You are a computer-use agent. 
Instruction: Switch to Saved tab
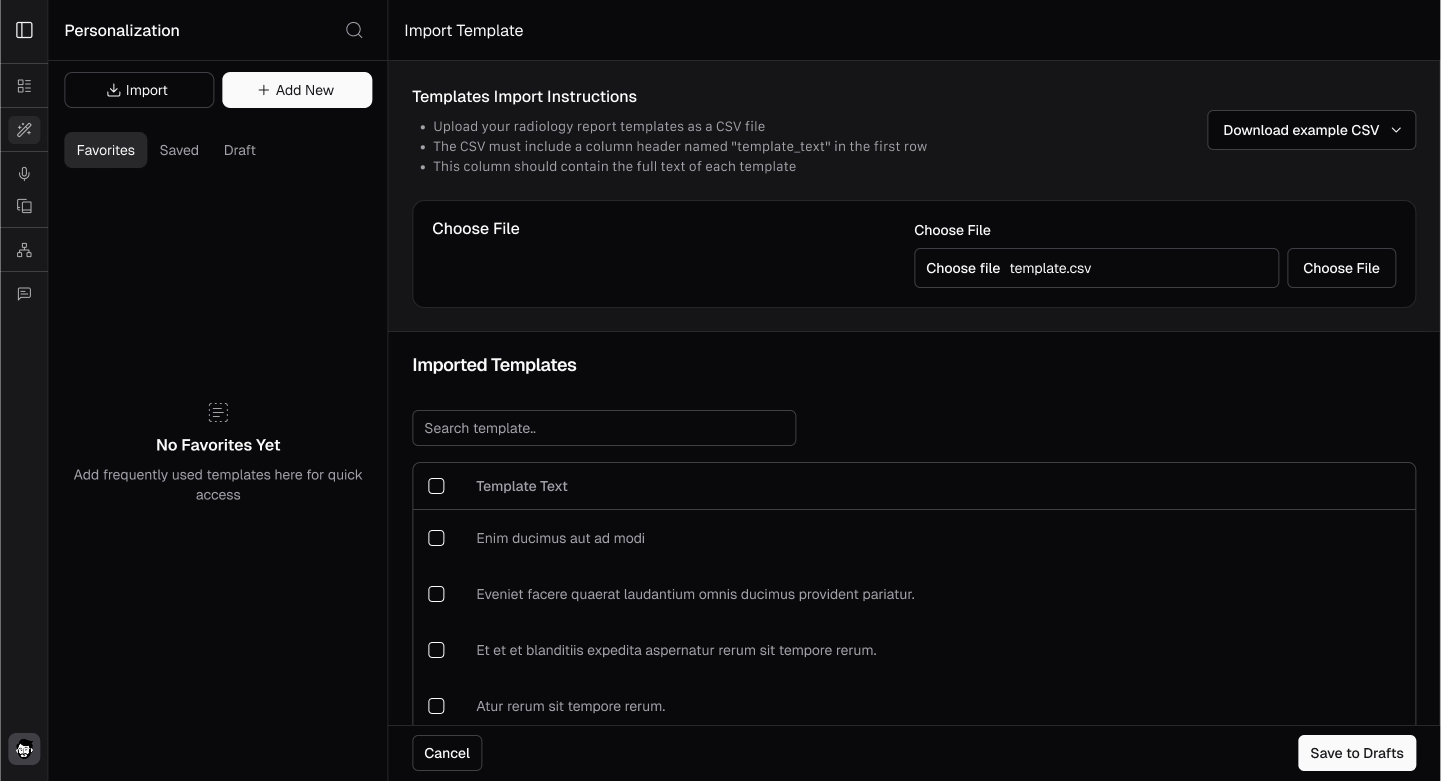pyautogui.click(x=179, y=150)
